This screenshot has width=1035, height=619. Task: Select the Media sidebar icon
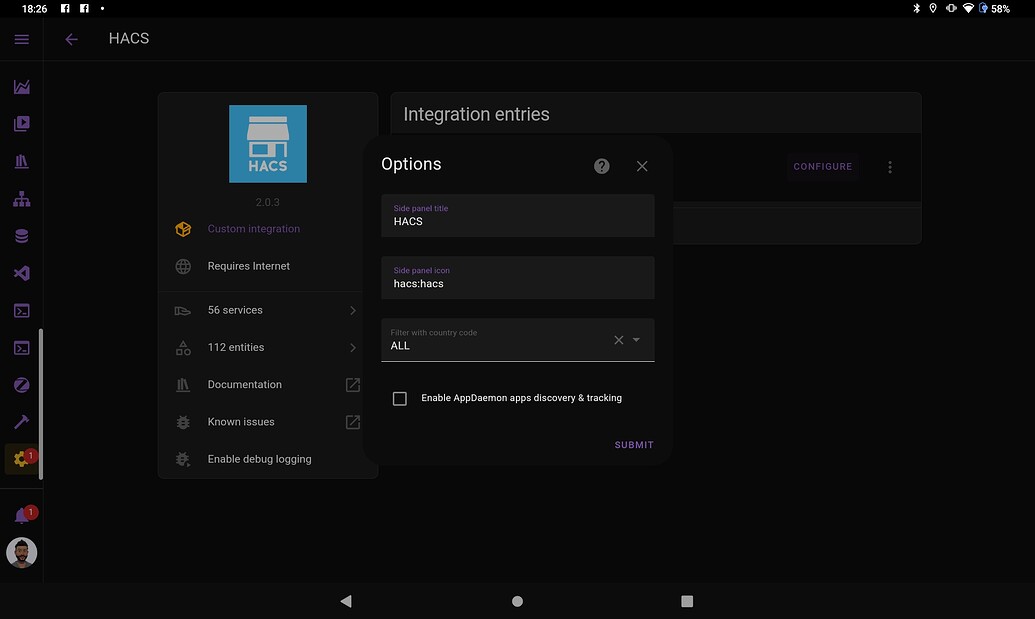click(x=21, y=123)
